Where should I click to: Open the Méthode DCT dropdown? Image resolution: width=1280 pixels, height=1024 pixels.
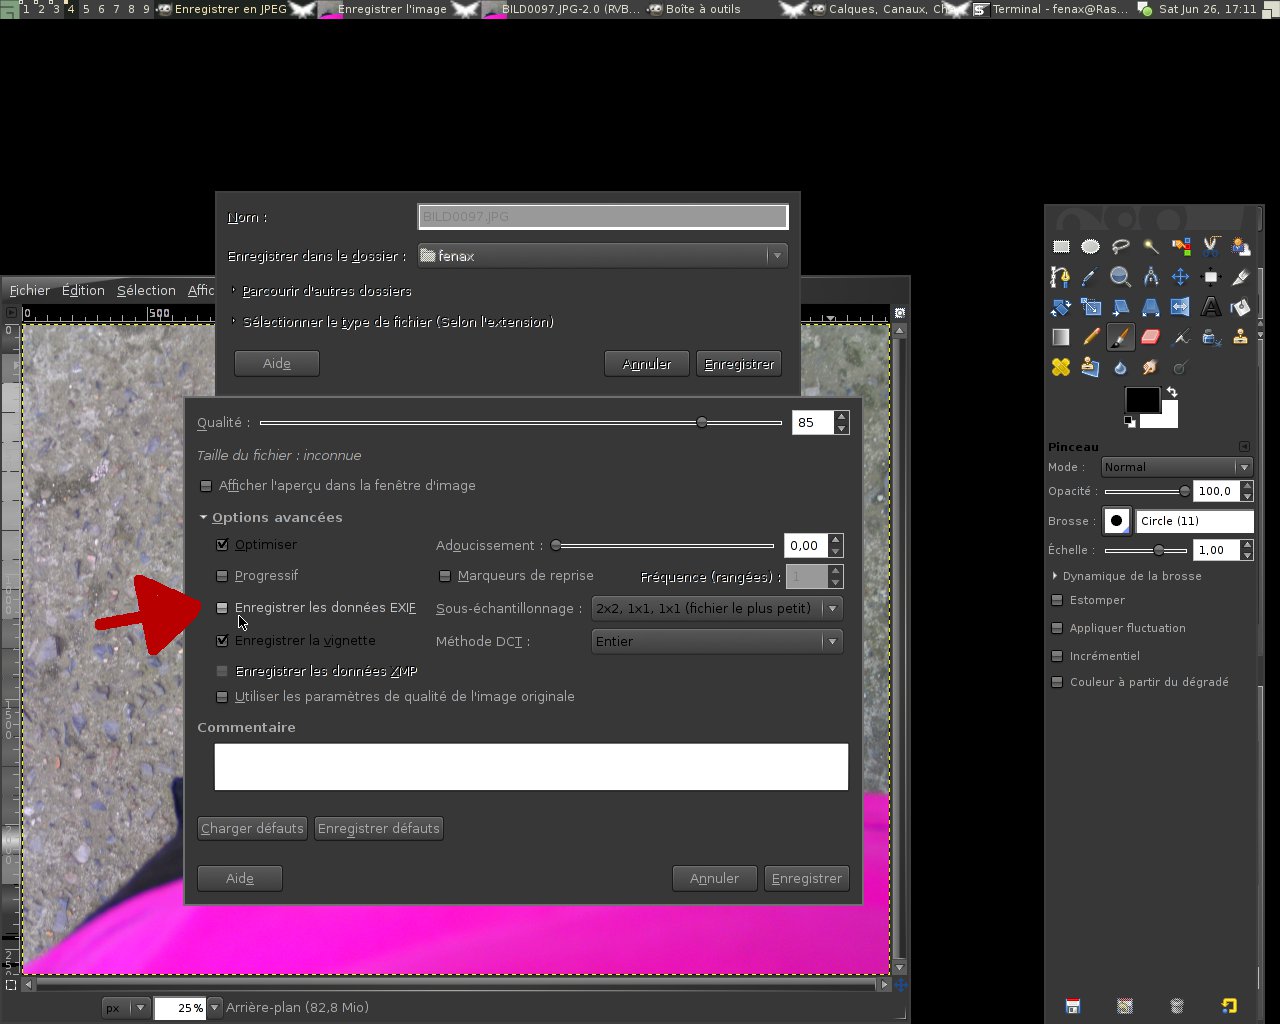coord(717,641)
